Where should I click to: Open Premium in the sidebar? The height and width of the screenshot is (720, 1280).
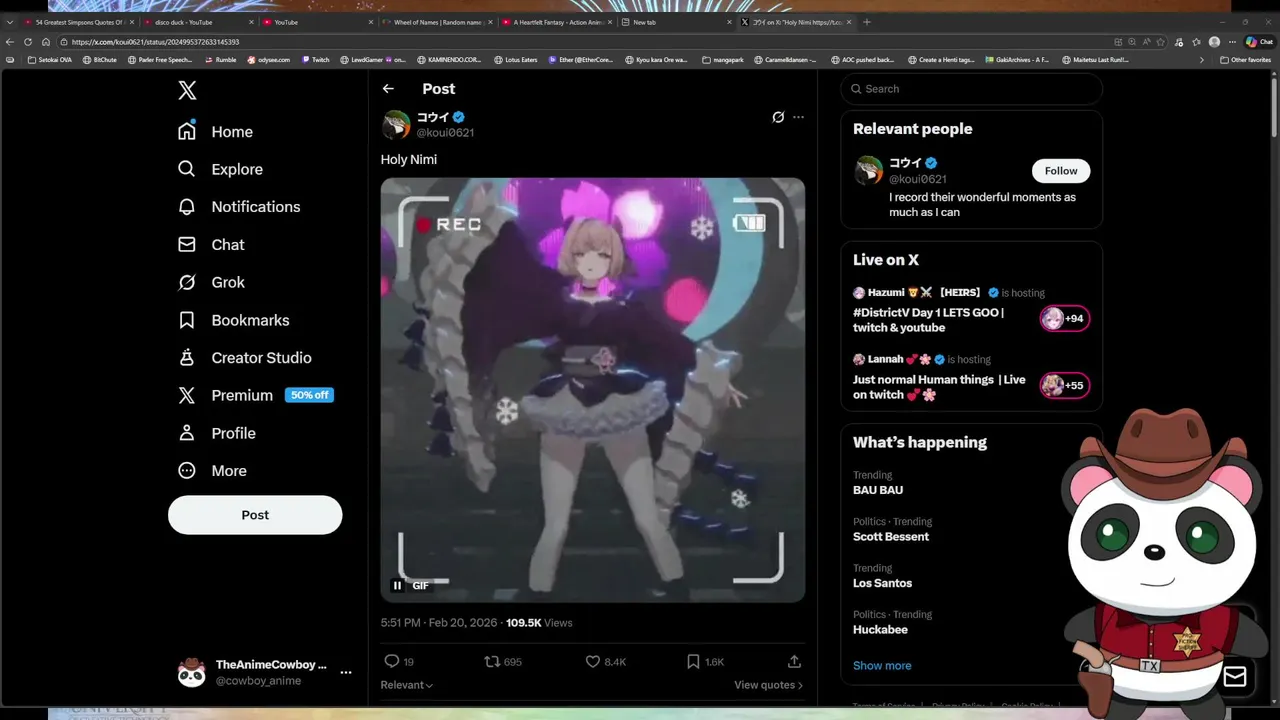255,395
